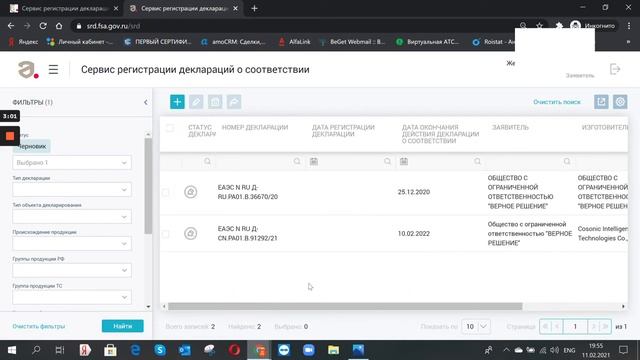Tick checkbox for declaration CN.РА01.В.91292/21
Screen dimensions: 640x360
165,233
